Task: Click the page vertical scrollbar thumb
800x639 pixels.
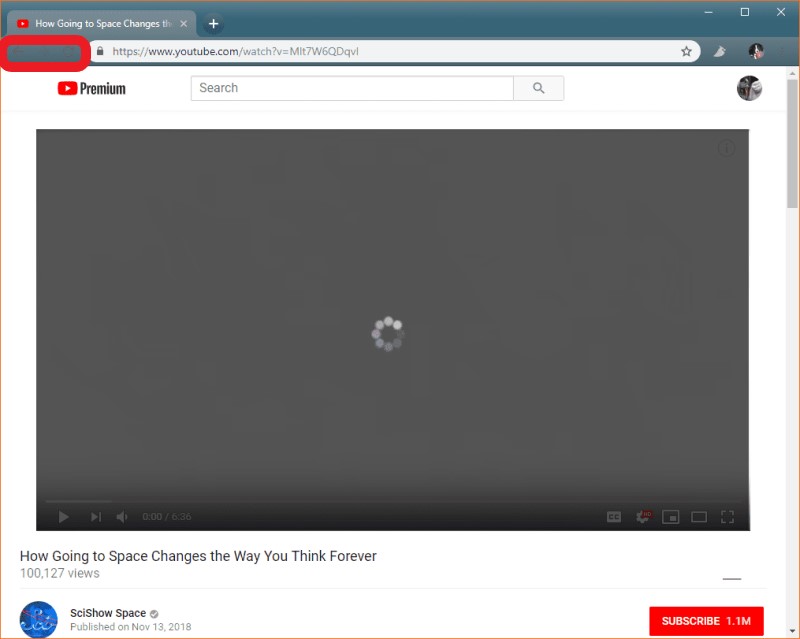Action: coord(792,143)
